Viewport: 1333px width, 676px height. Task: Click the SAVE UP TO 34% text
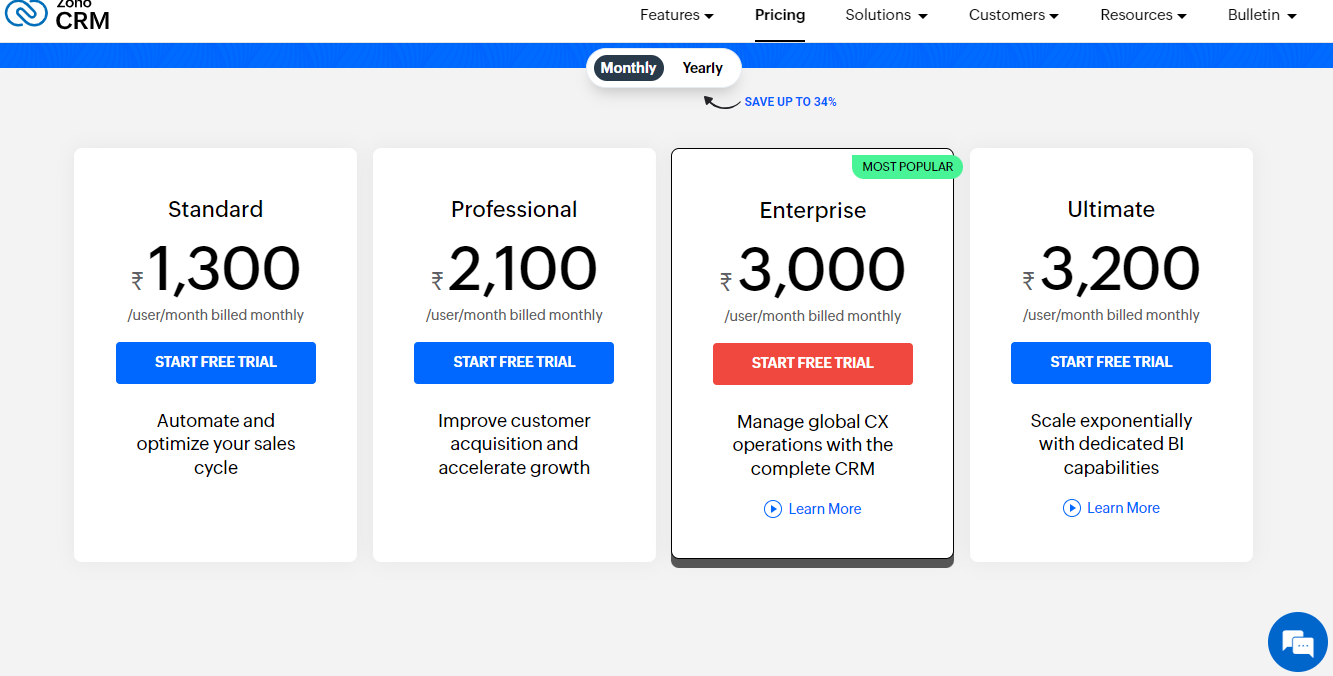coord(790,102)
